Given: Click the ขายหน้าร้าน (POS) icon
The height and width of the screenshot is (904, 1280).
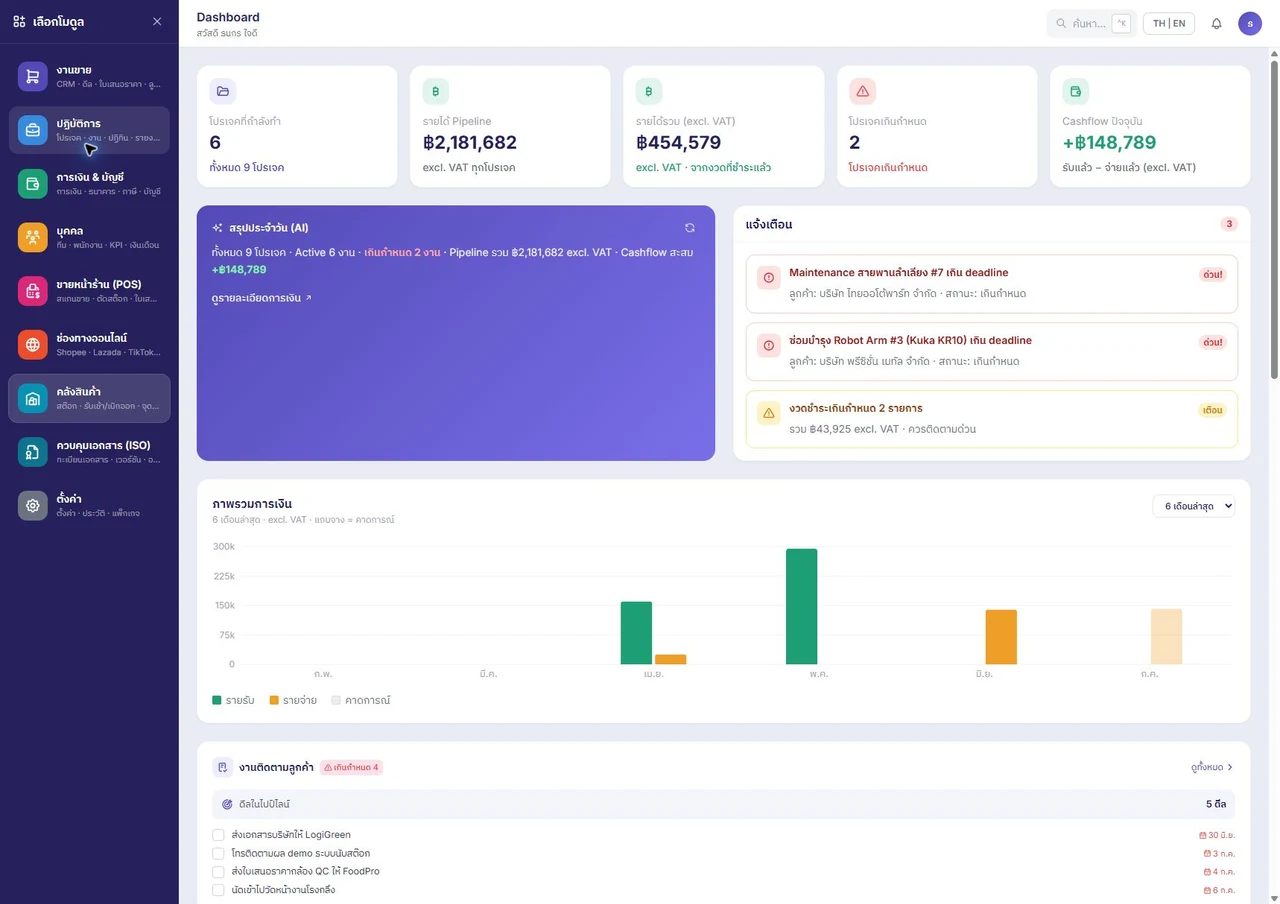Looking at the screenshot, I should [x=32, y=291].
